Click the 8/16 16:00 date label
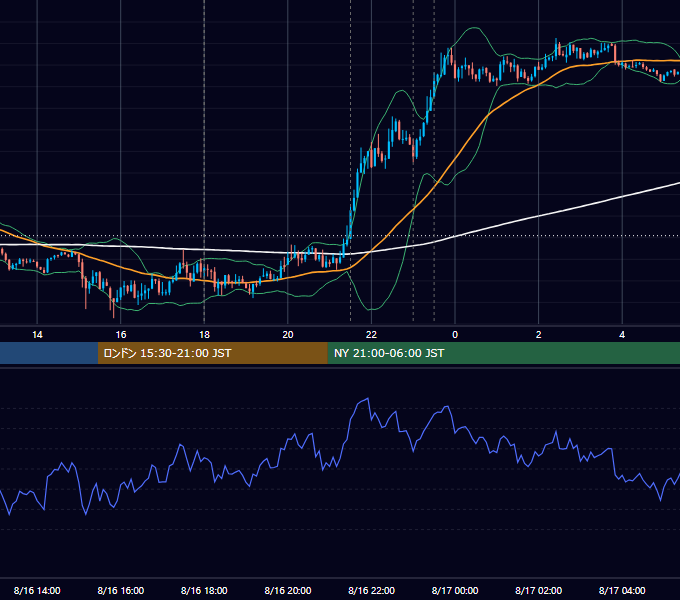680x600 pixels. click(x=121, y=590)
